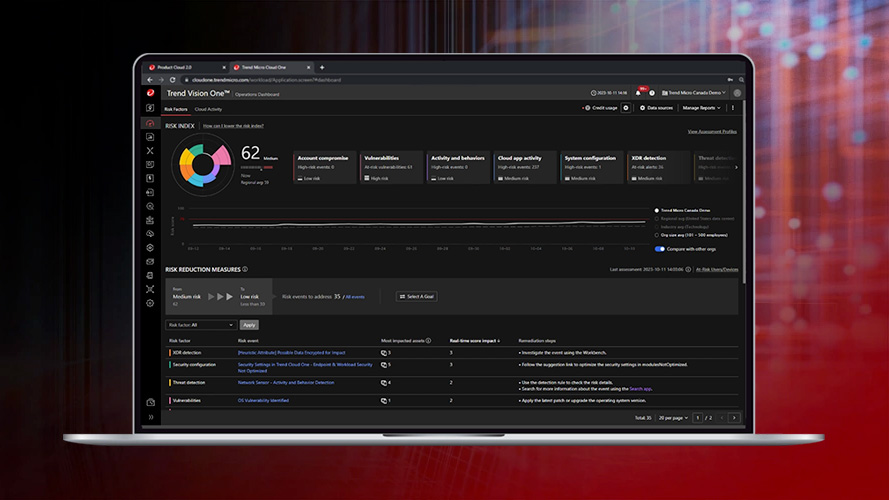This screenshot has height=500, width=889.
Task: Open the Risk factor: All dropdown
Action: tap(201, 325)
